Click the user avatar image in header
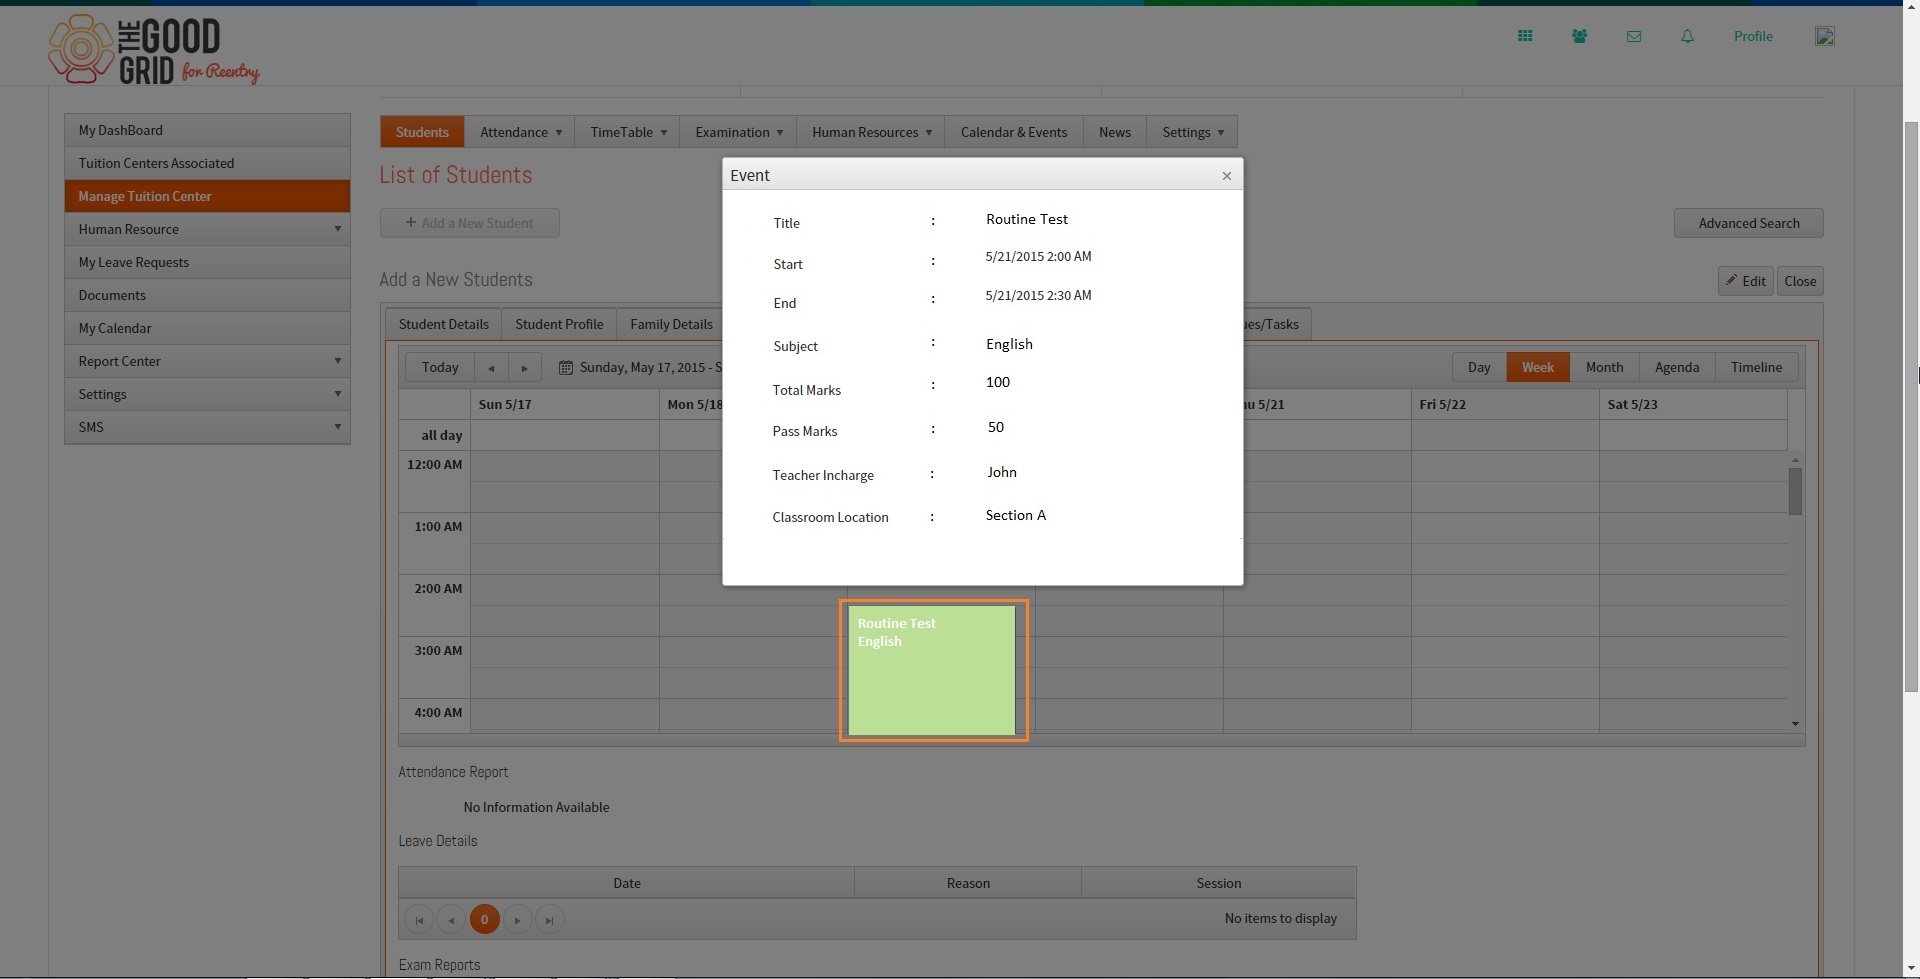The width and height of the screenshot is (1920, 979). (1825, 36)
